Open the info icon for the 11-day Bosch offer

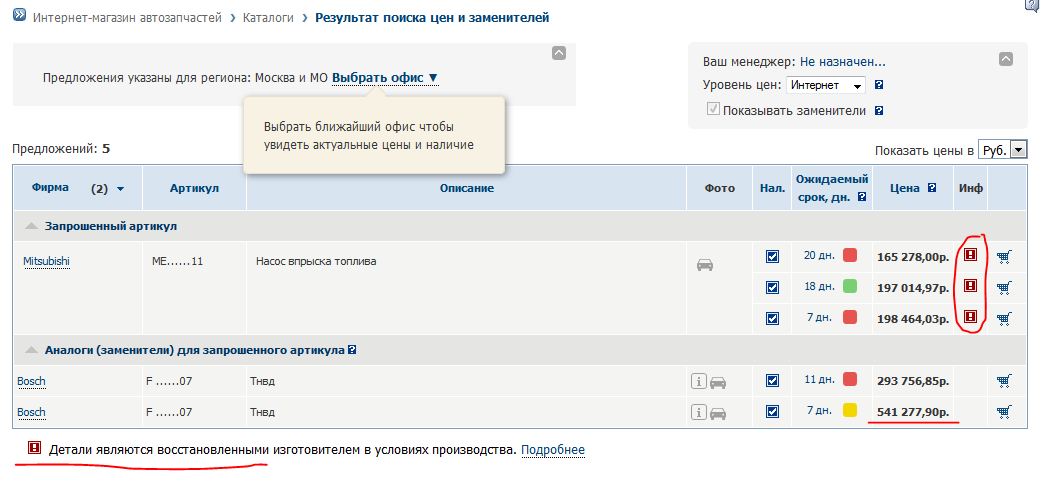[x=699, y=381]
